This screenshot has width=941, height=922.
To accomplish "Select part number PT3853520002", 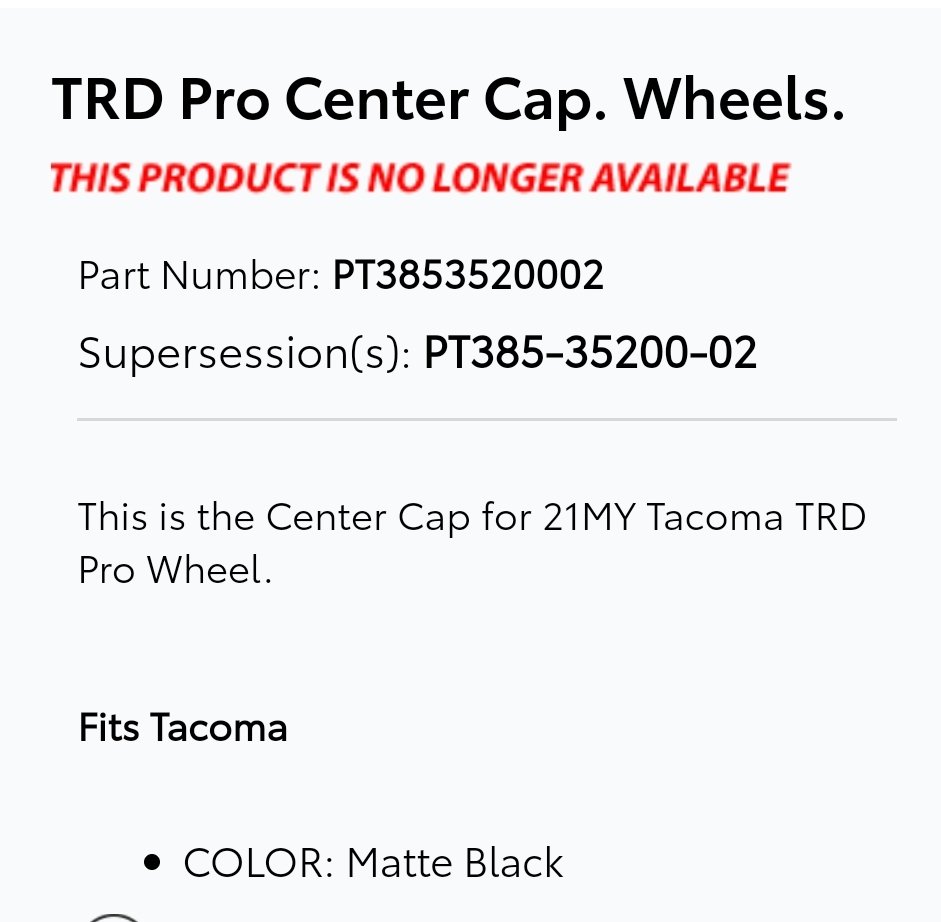I will (x=468, y=276).
